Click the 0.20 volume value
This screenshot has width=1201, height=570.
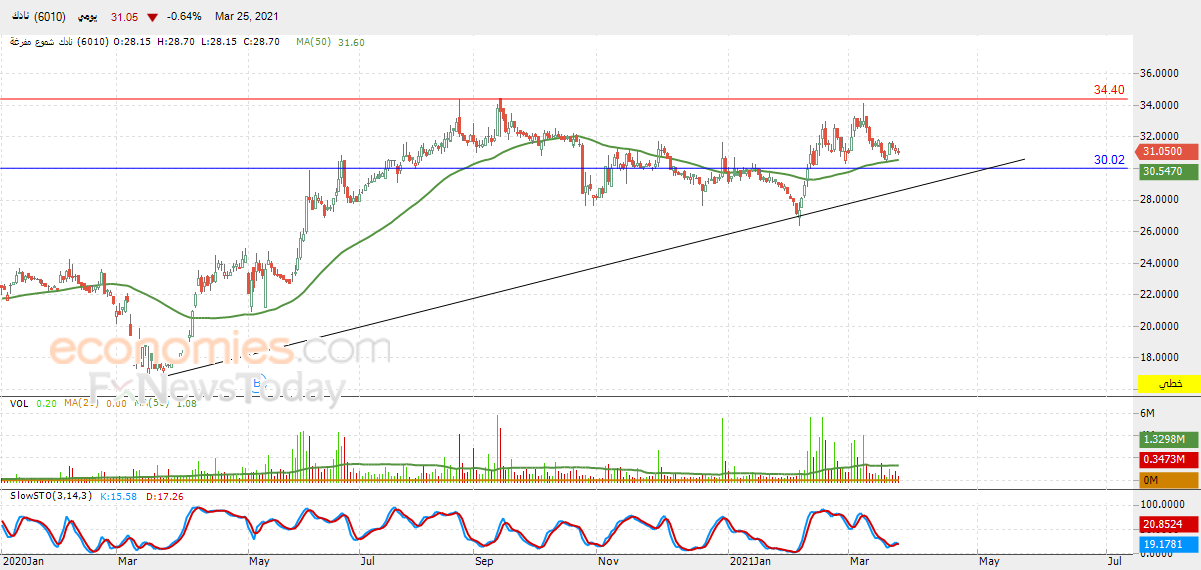pyautogui.click(x=46, y=403)
